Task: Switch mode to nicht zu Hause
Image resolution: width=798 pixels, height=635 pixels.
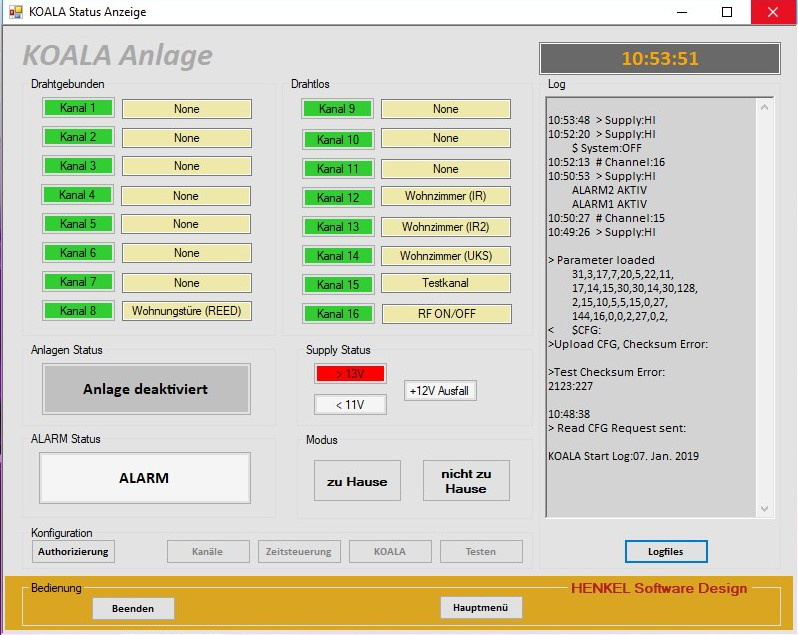Action: [x=466, y=481]
